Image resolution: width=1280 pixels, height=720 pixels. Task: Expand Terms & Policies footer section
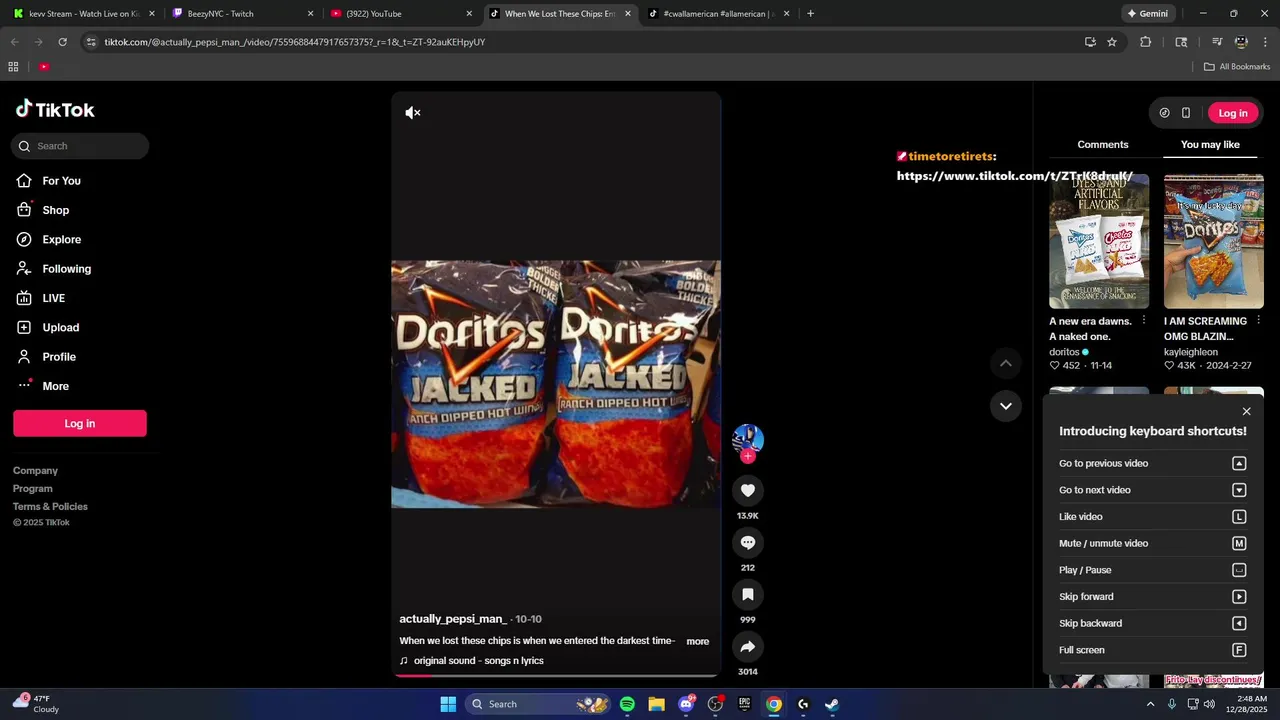[x=50, y=507]
